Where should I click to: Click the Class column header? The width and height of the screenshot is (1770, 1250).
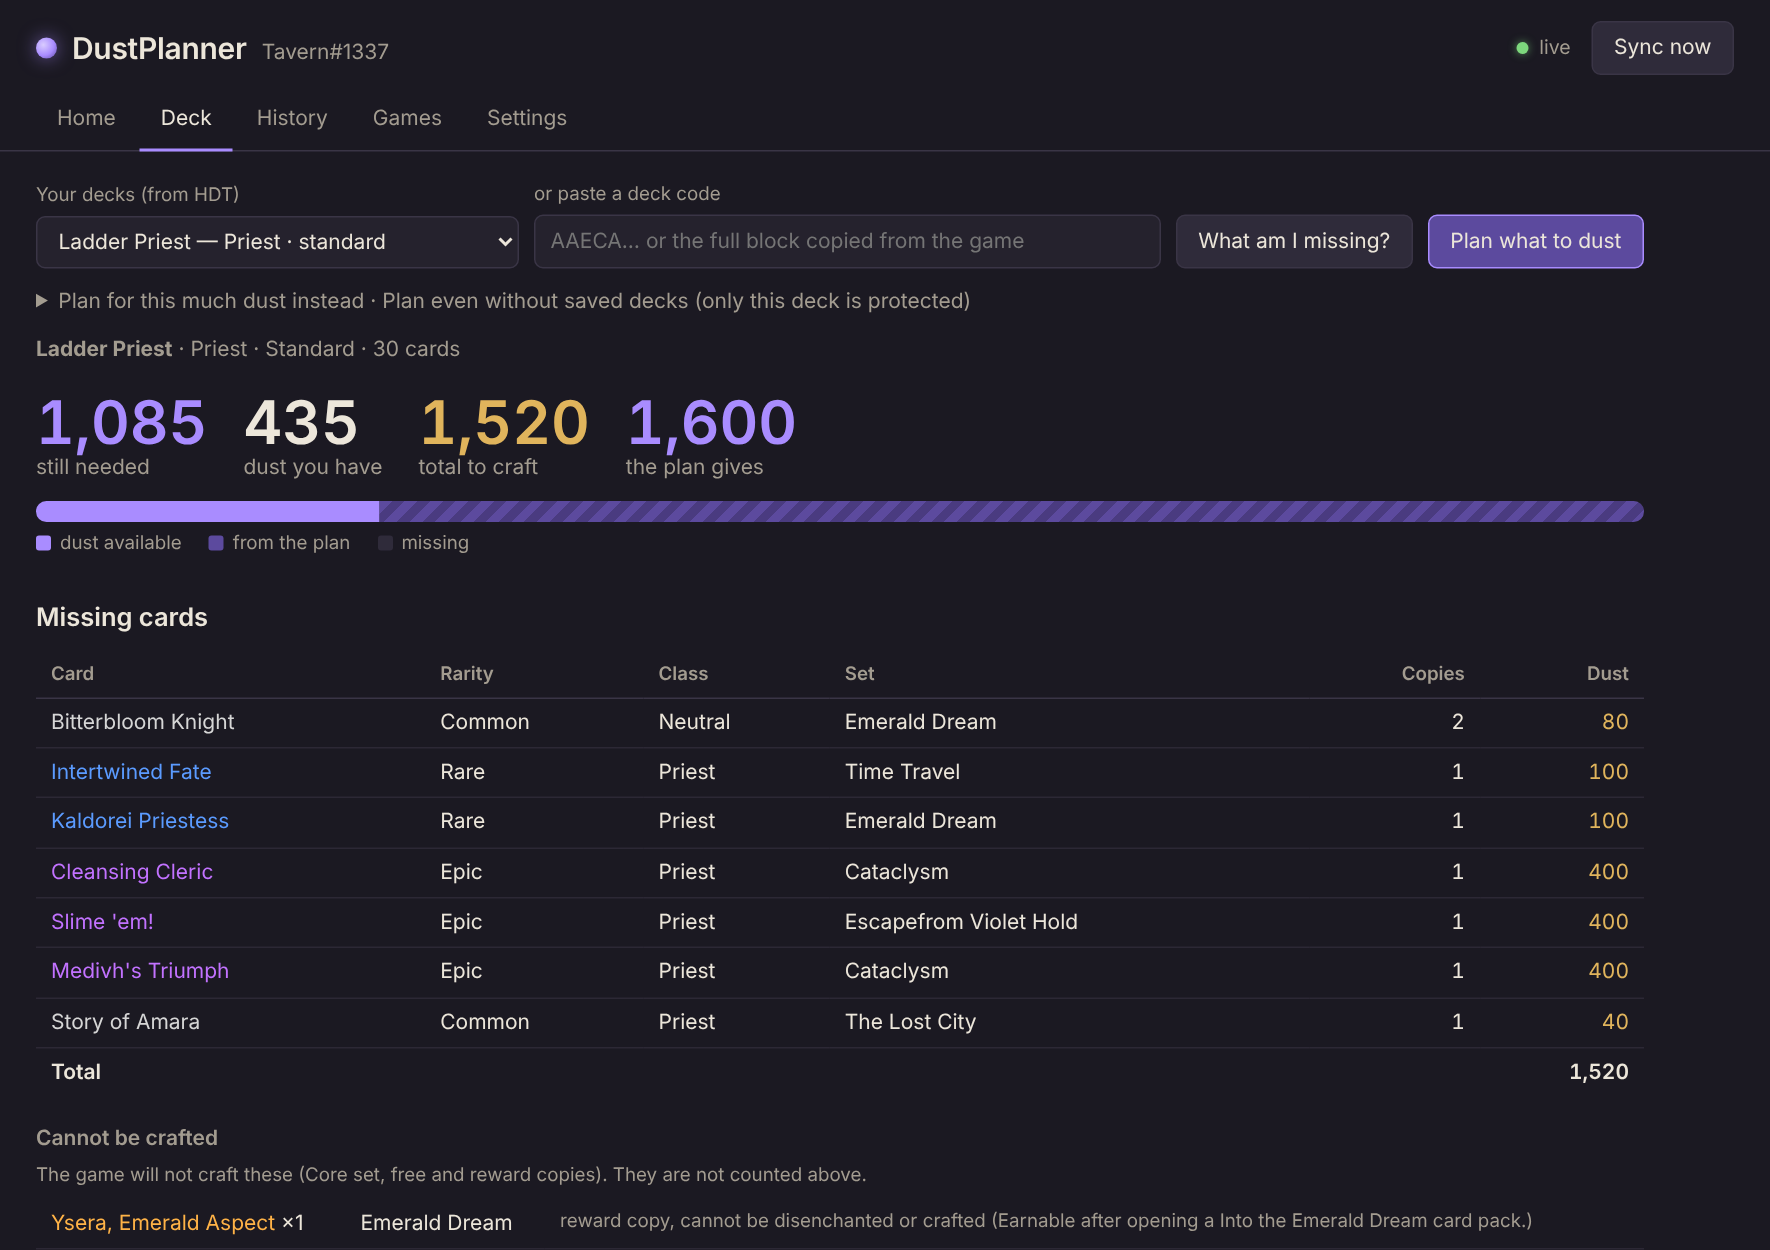683,674
